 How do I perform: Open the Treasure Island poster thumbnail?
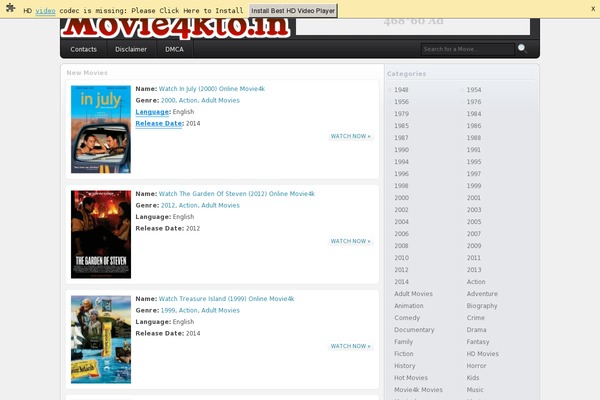tap(101, 339)
